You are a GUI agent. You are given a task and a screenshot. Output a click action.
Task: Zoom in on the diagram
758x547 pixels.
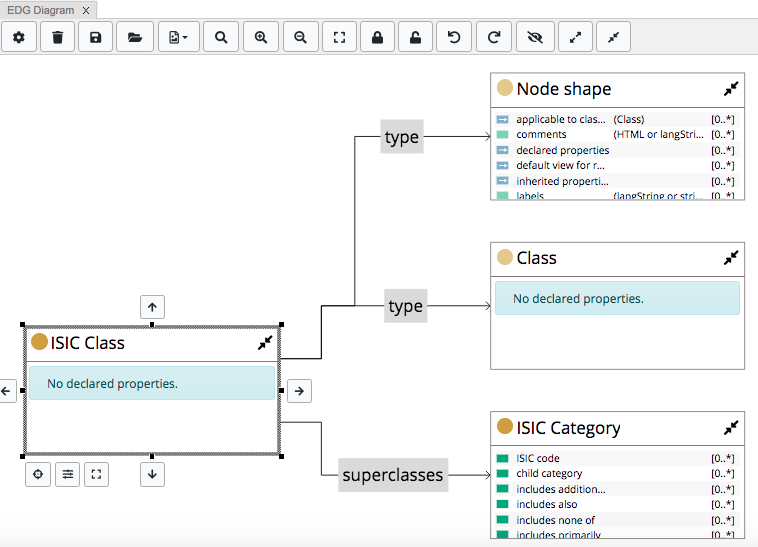(x=261, y=37)
